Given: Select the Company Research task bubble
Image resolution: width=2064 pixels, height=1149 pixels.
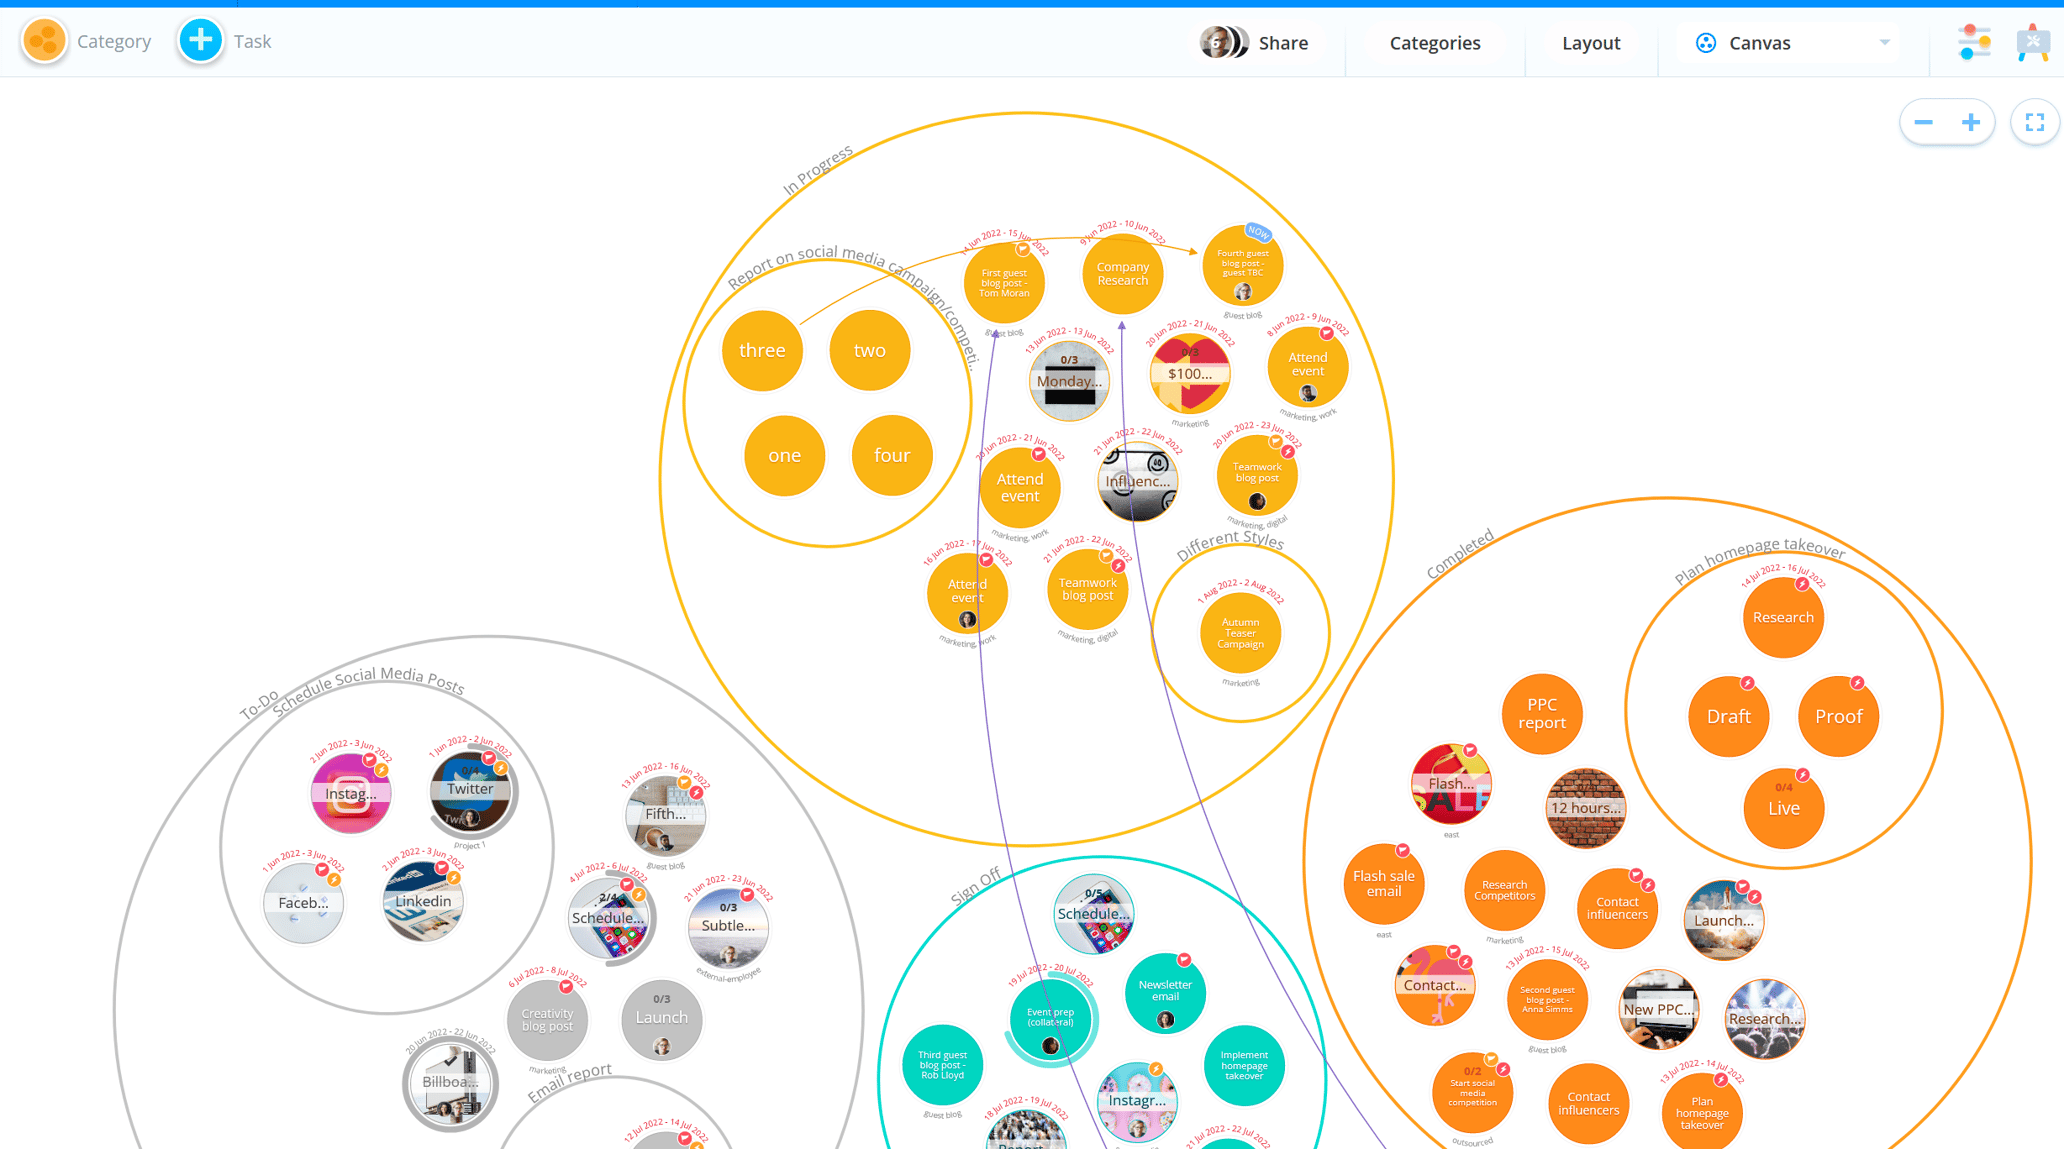Looking at the screenshot, I should 1122,274.
